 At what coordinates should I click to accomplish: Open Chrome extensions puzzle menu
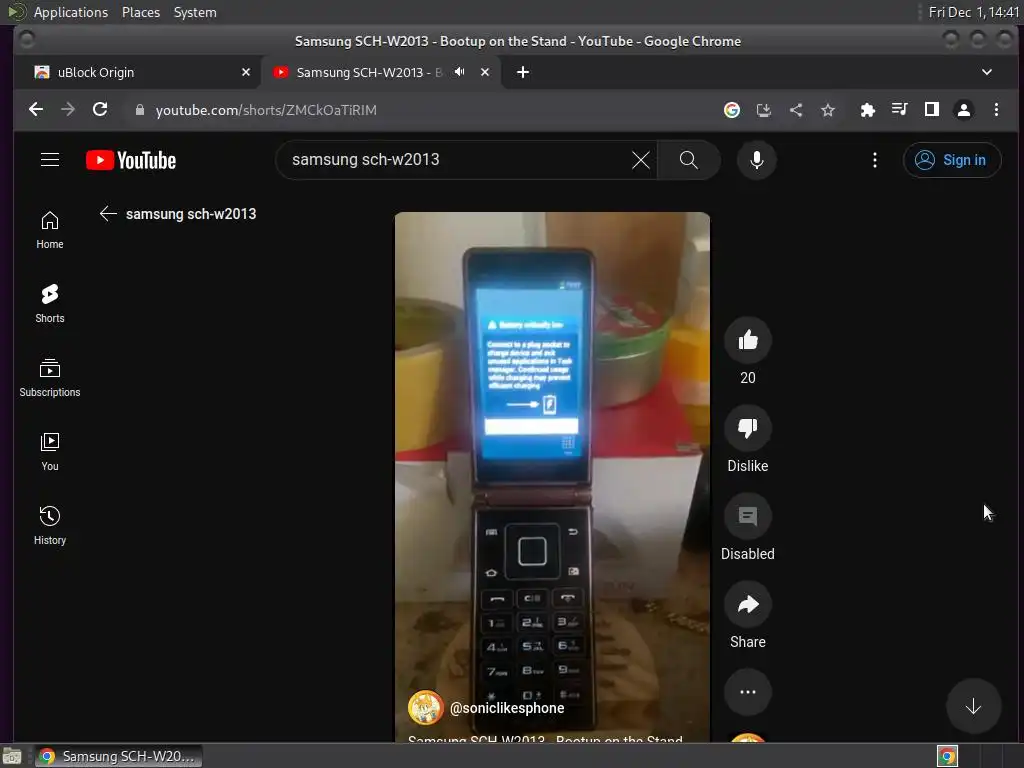click(x=867, y=110)
